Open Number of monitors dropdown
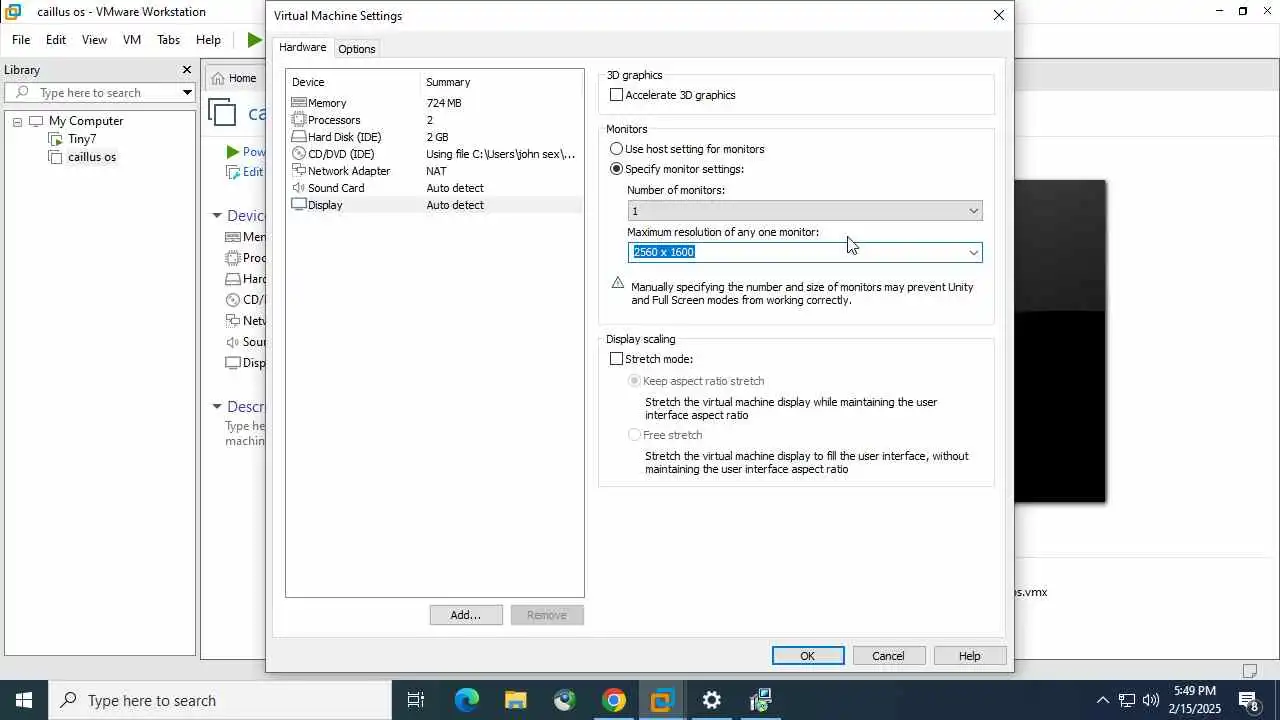This screenshot has height=720, width=1280. [x=805, y=211]
